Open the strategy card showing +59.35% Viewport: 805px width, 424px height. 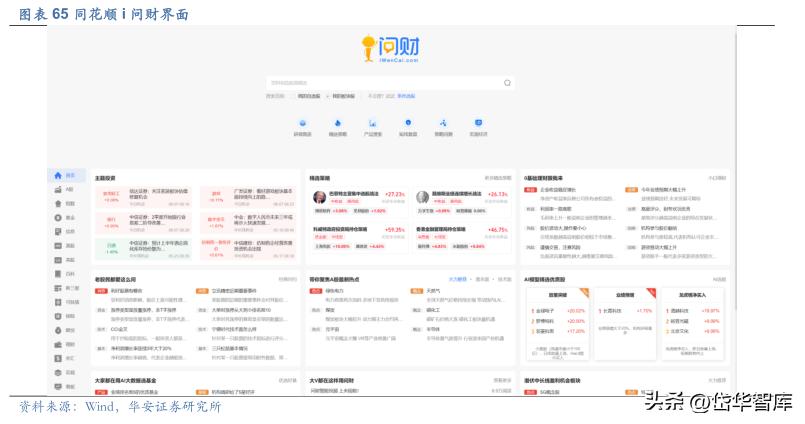359,238
